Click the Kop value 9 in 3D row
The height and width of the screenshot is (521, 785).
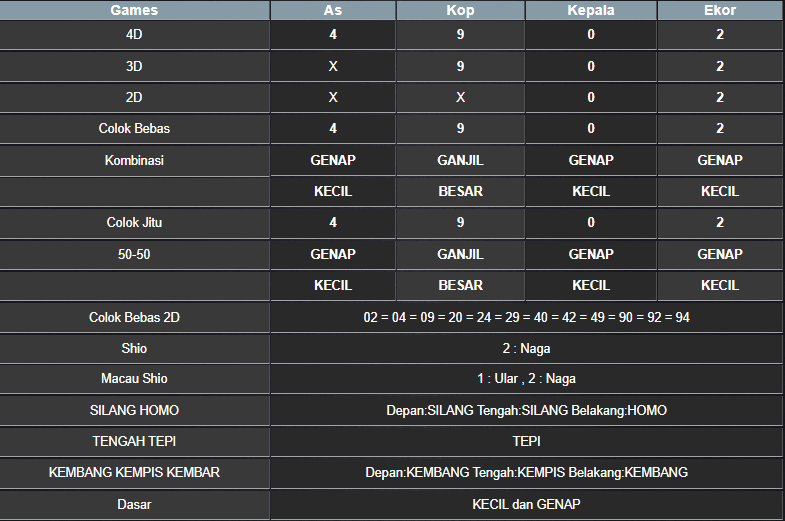[x=460, y=66]
